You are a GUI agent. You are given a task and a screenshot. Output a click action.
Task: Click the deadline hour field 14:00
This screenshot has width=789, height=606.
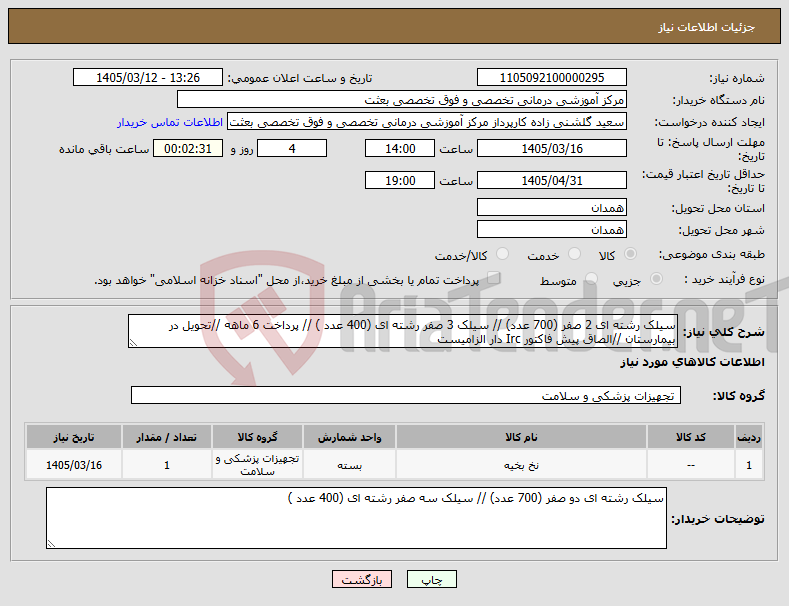[x=400, y=148]
